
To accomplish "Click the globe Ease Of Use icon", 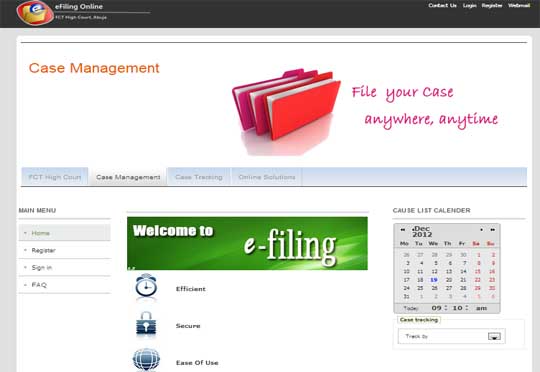I will (146, 360).
